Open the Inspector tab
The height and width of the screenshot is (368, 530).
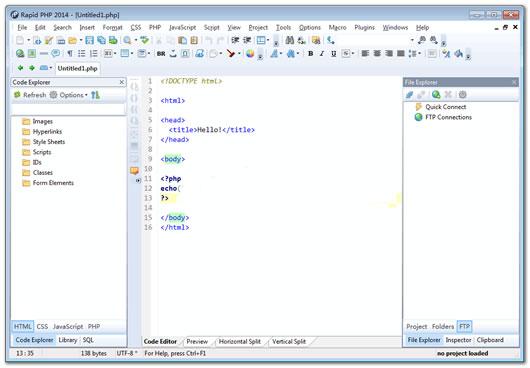458,340
